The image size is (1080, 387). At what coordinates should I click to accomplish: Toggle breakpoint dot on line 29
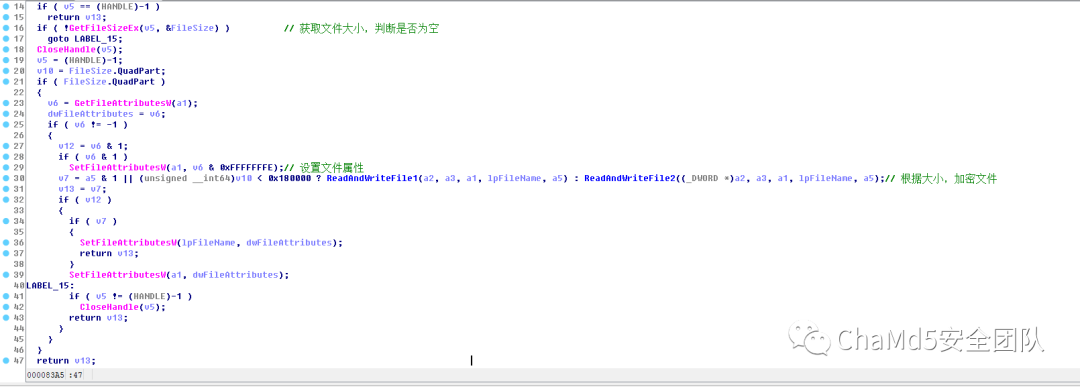(6, 167)
